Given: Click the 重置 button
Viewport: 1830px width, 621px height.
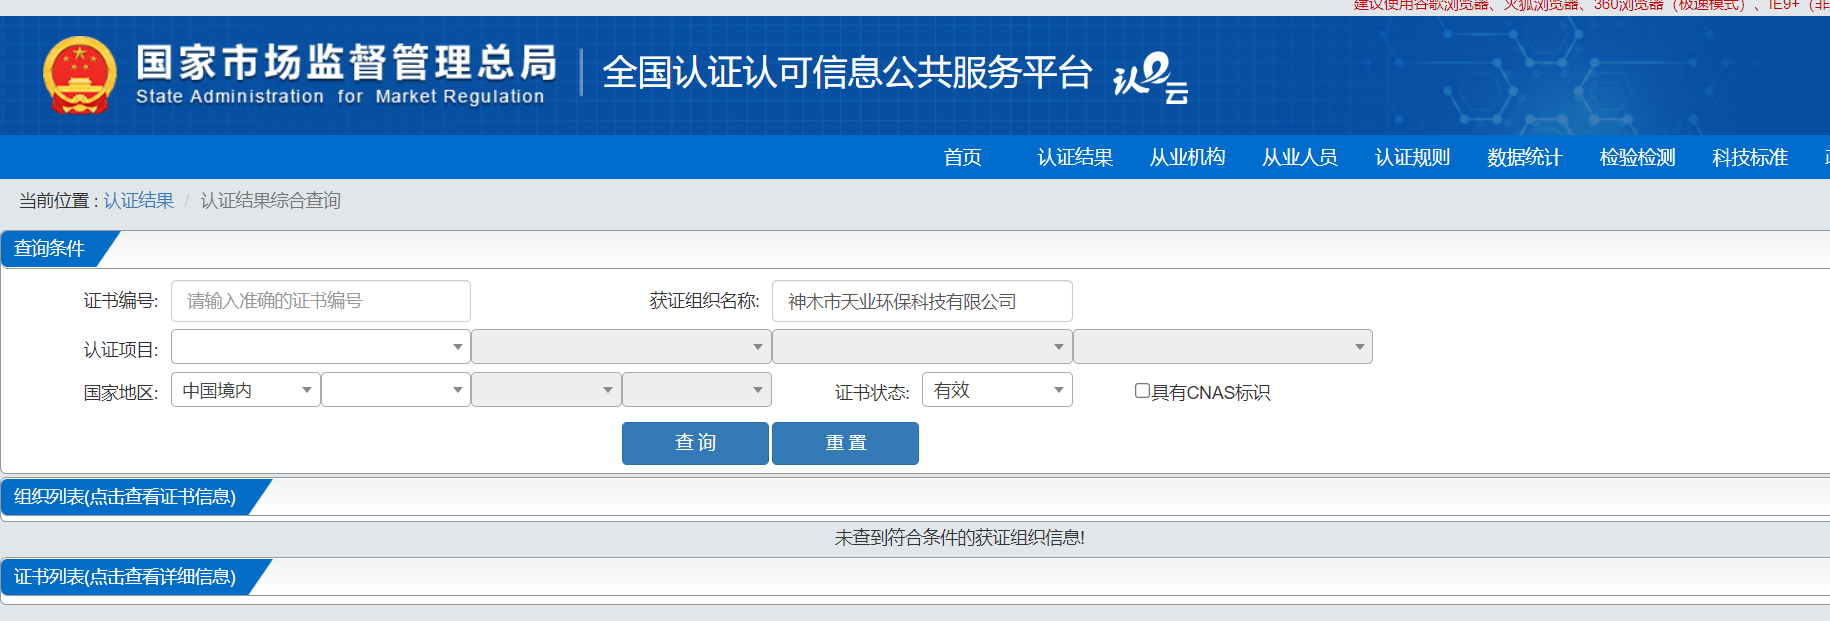Looking at the screenshot, I should tap(845, 443).
